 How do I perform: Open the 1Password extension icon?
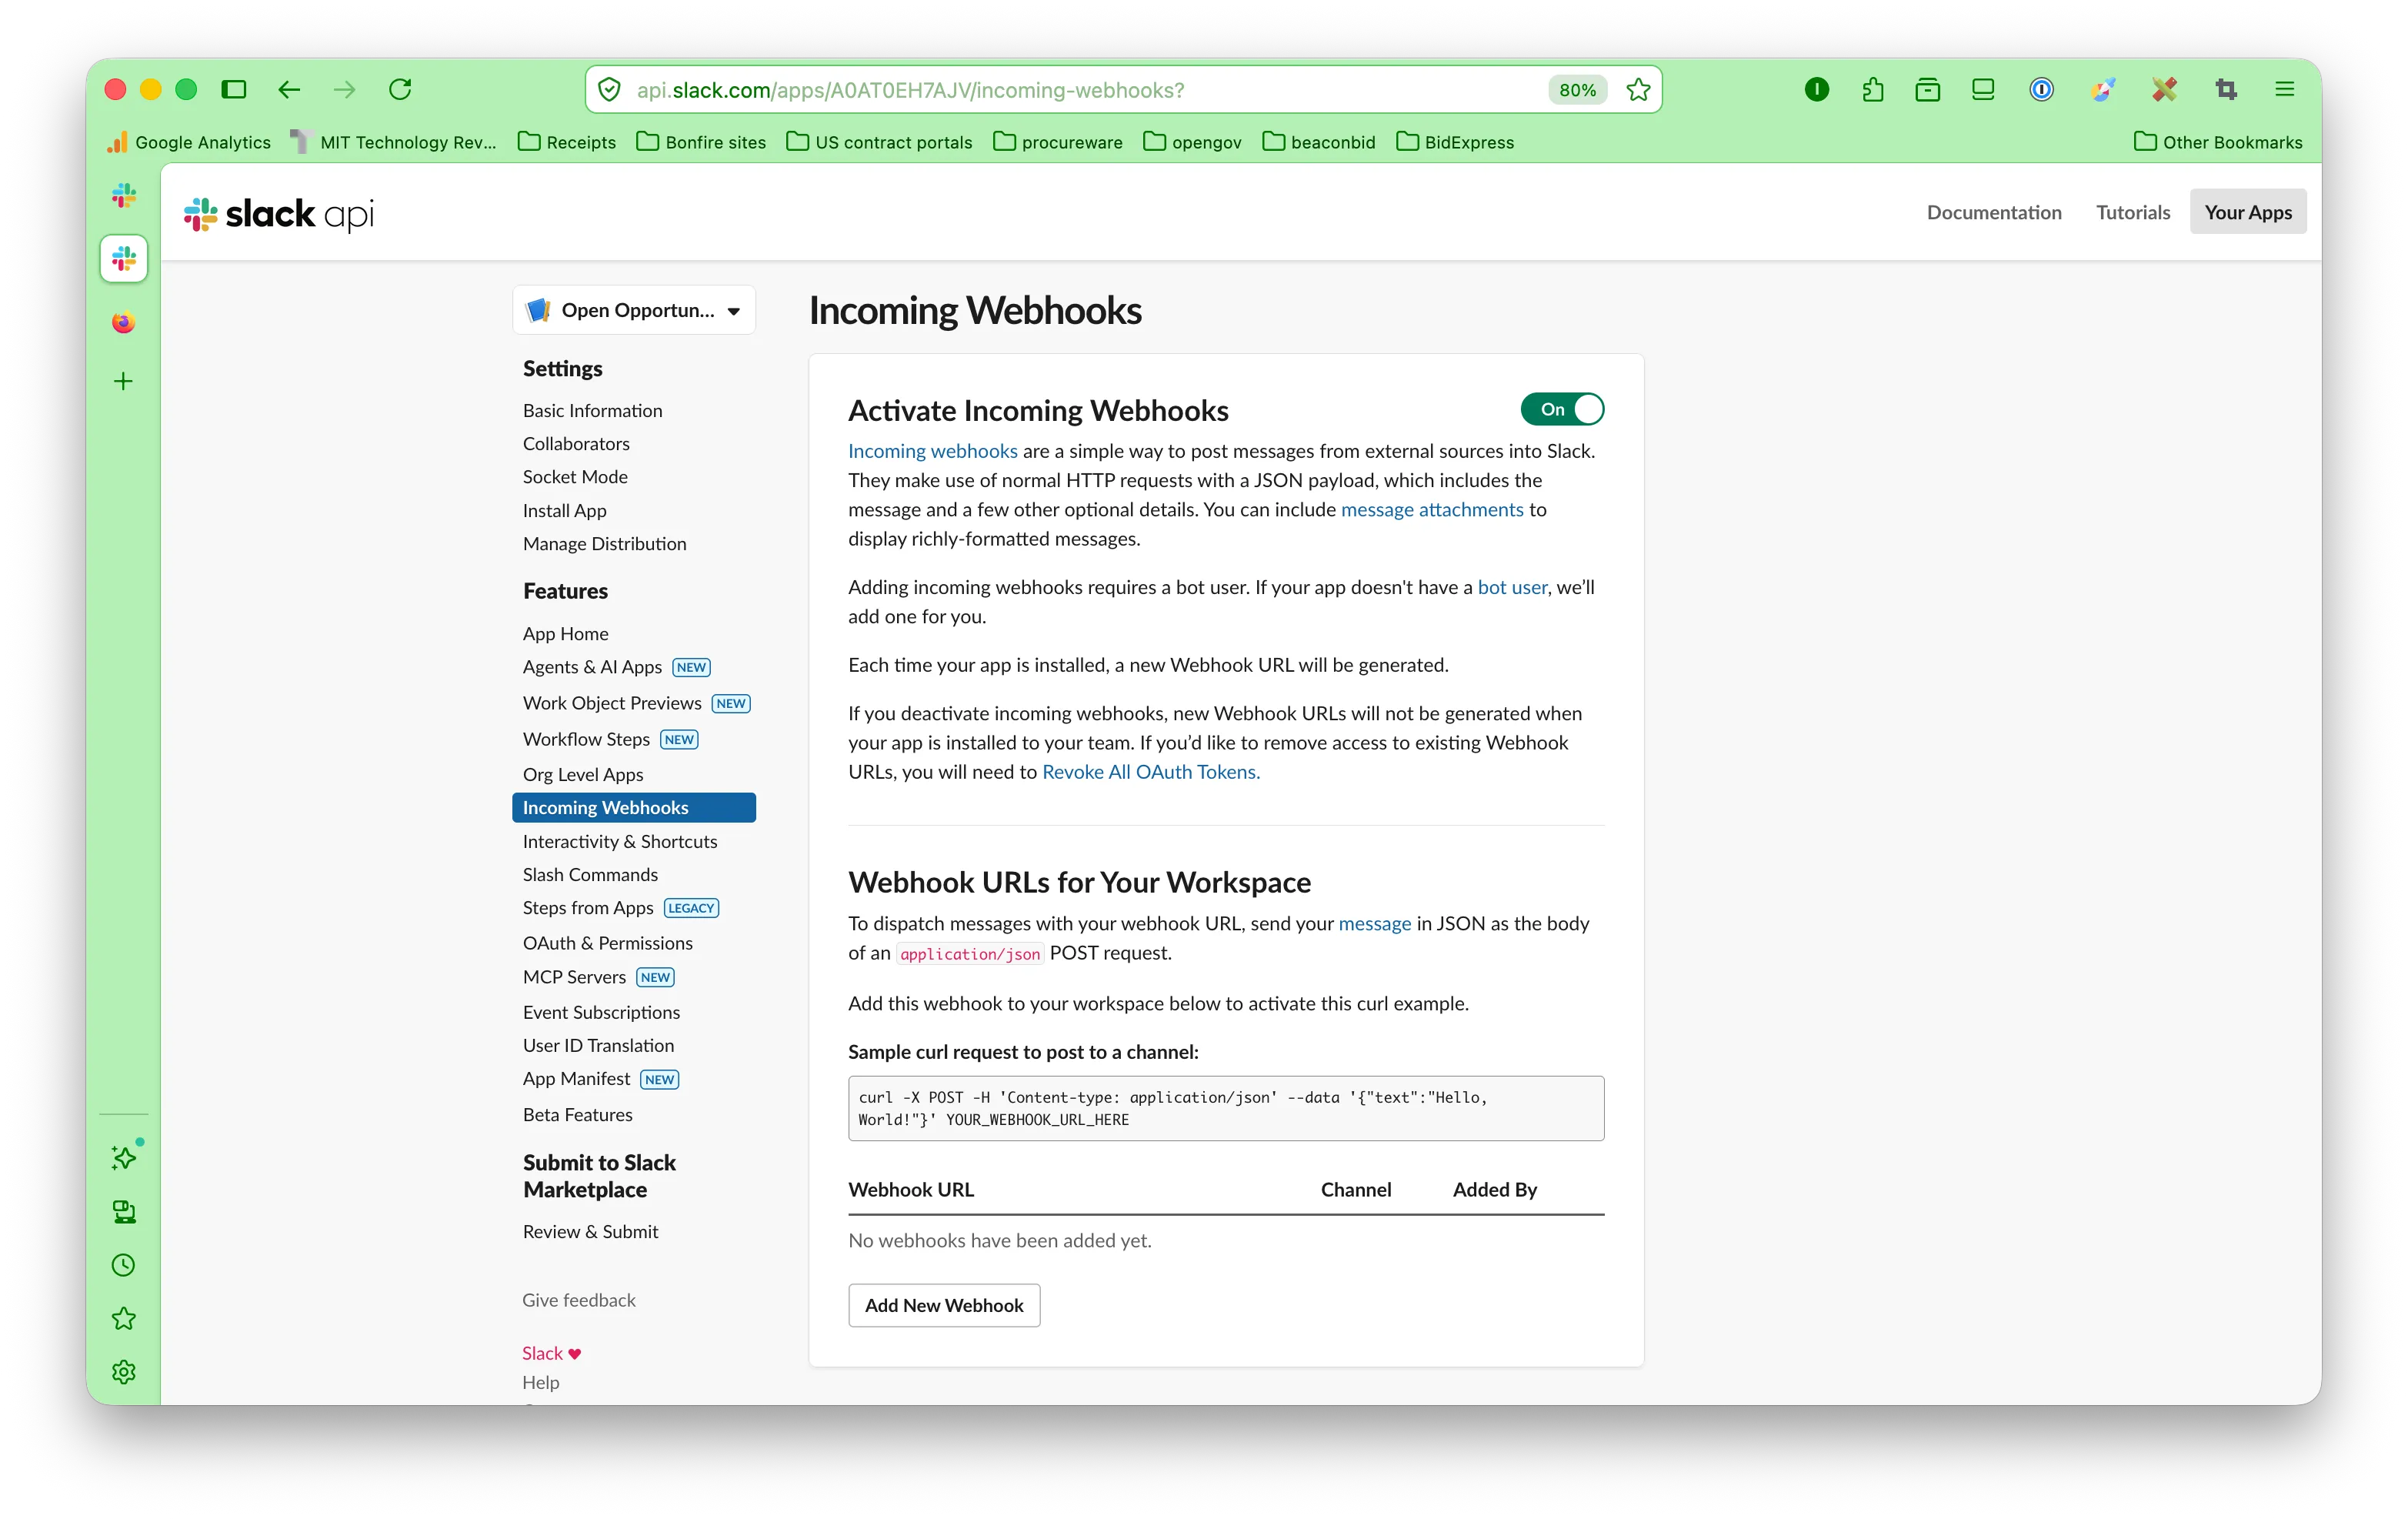(x=2041, y=89)
